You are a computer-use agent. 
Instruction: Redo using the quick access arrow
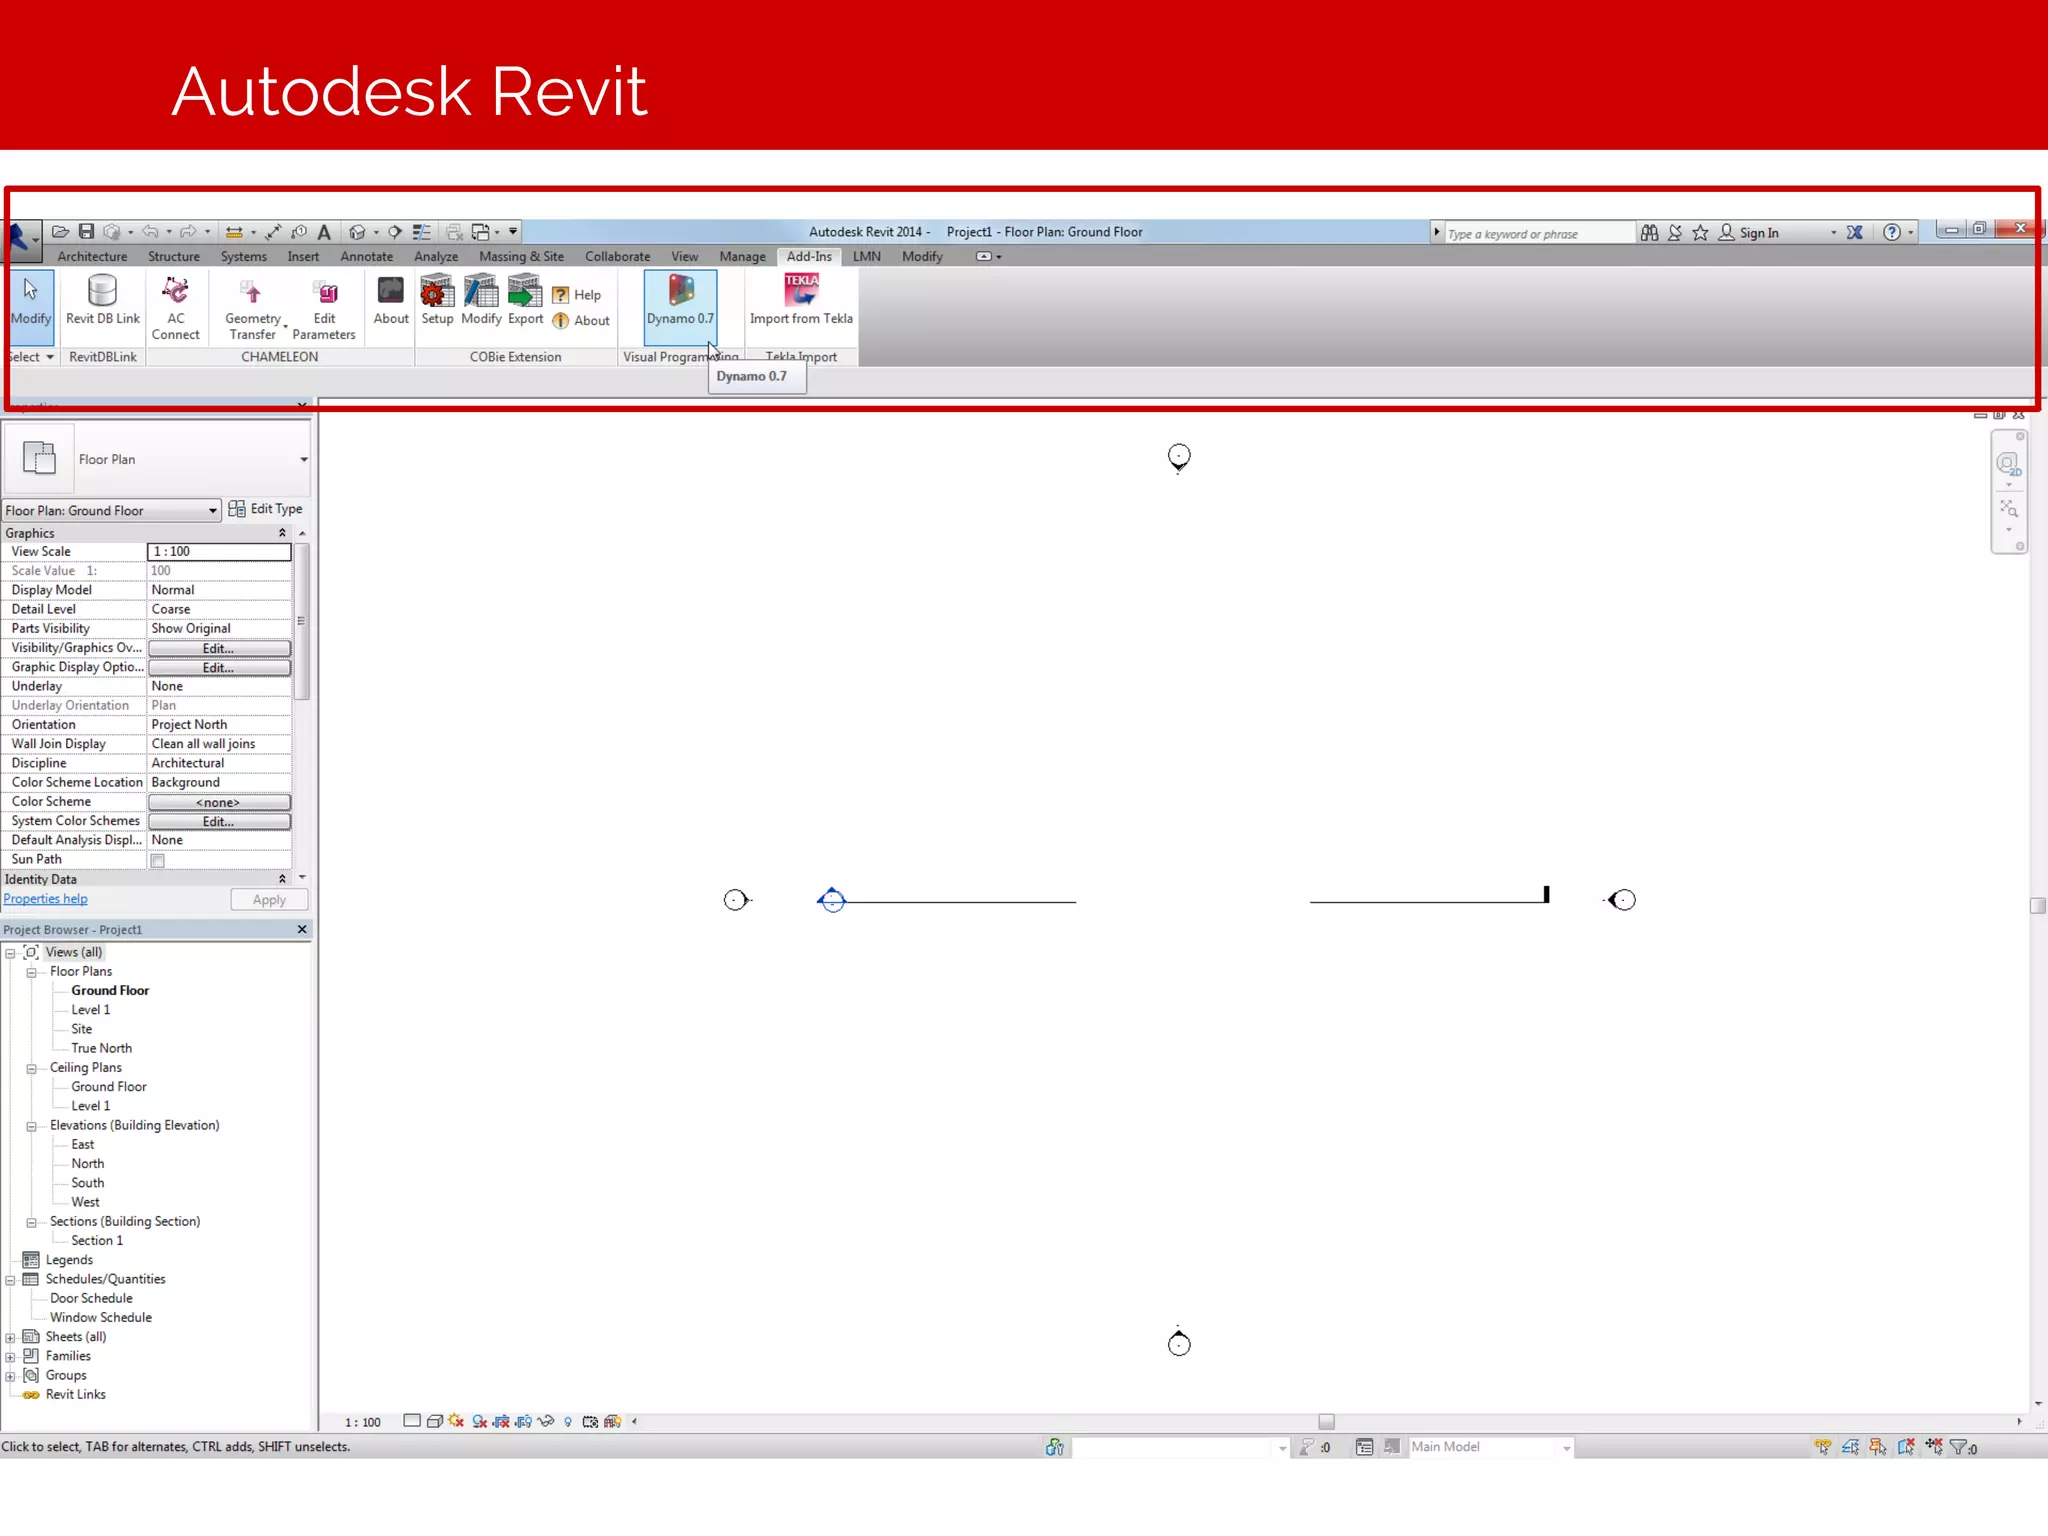point(188,232)
